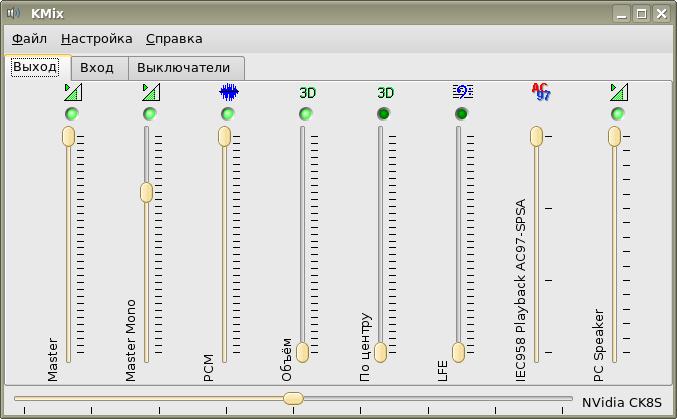
Task: Click the PC Speaker channel icon
Action: 619,92
